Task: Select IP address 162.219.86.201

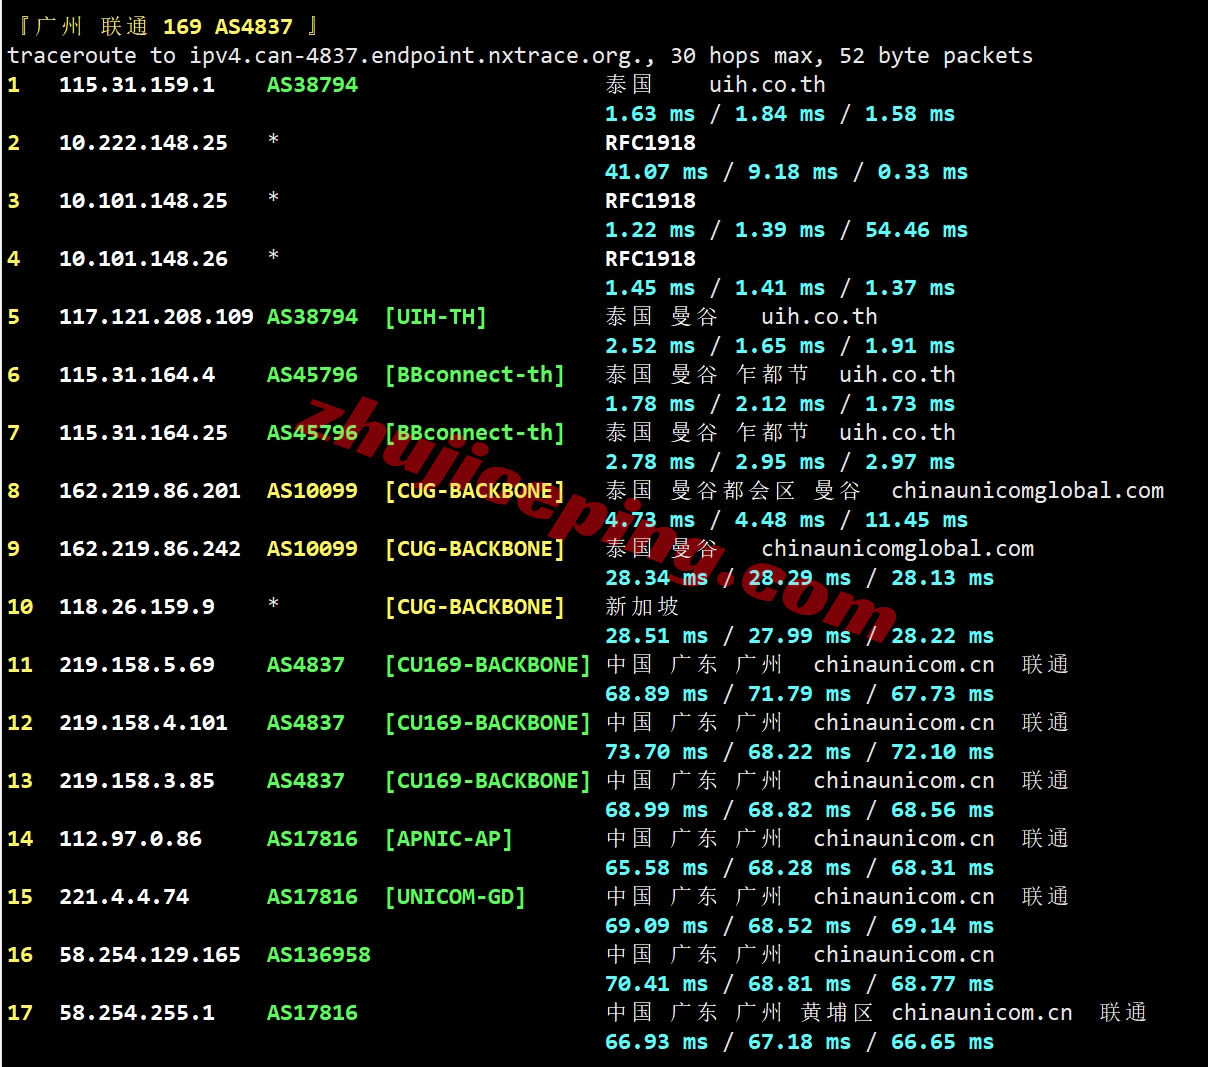Action: [x=150, y=490]
